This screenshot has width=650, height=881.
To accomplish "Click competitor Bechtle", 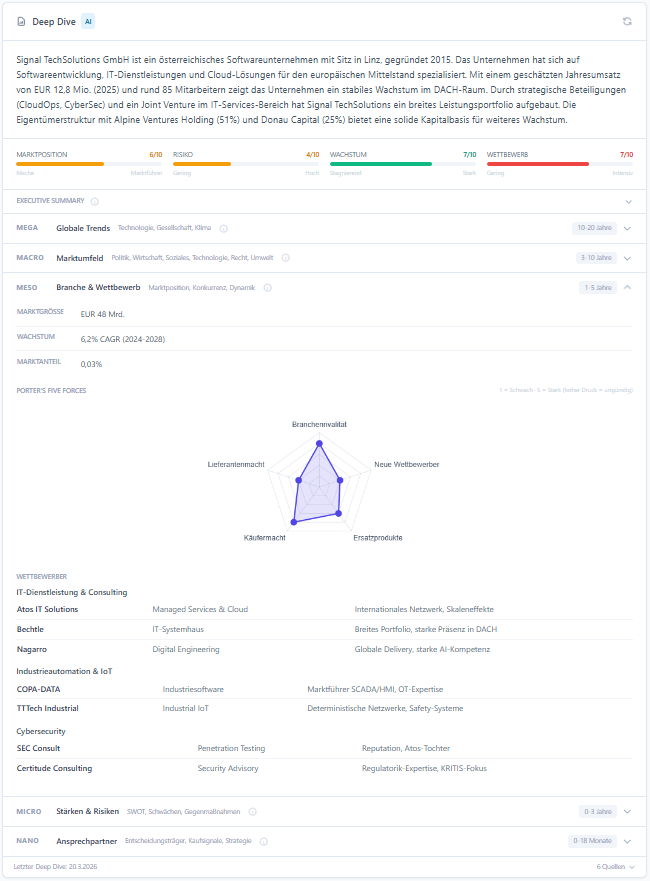I will coord(30,629).
